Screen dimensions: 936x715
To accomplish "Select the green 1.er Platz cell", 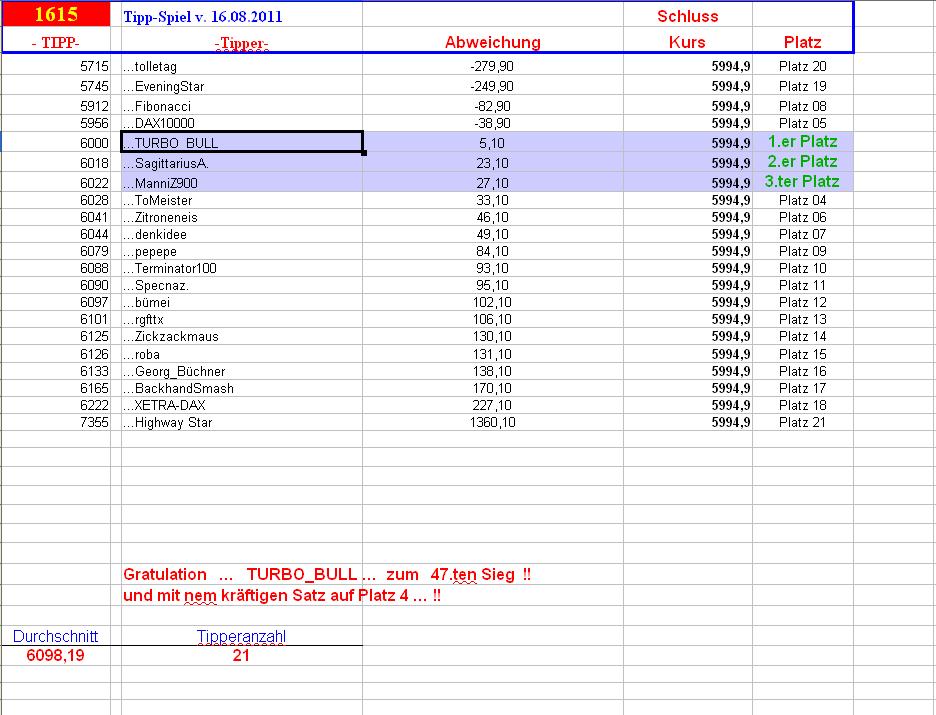I will click(802, 141).
